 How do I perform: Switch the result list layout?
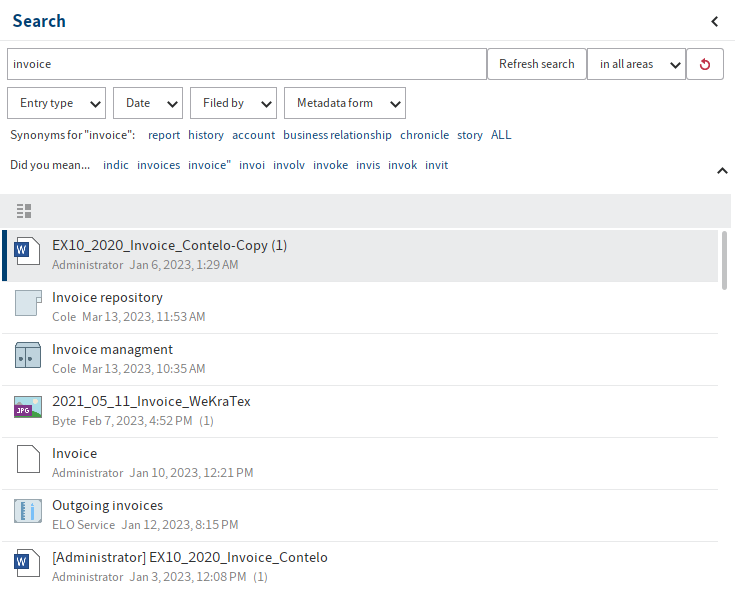pos(24,211)
